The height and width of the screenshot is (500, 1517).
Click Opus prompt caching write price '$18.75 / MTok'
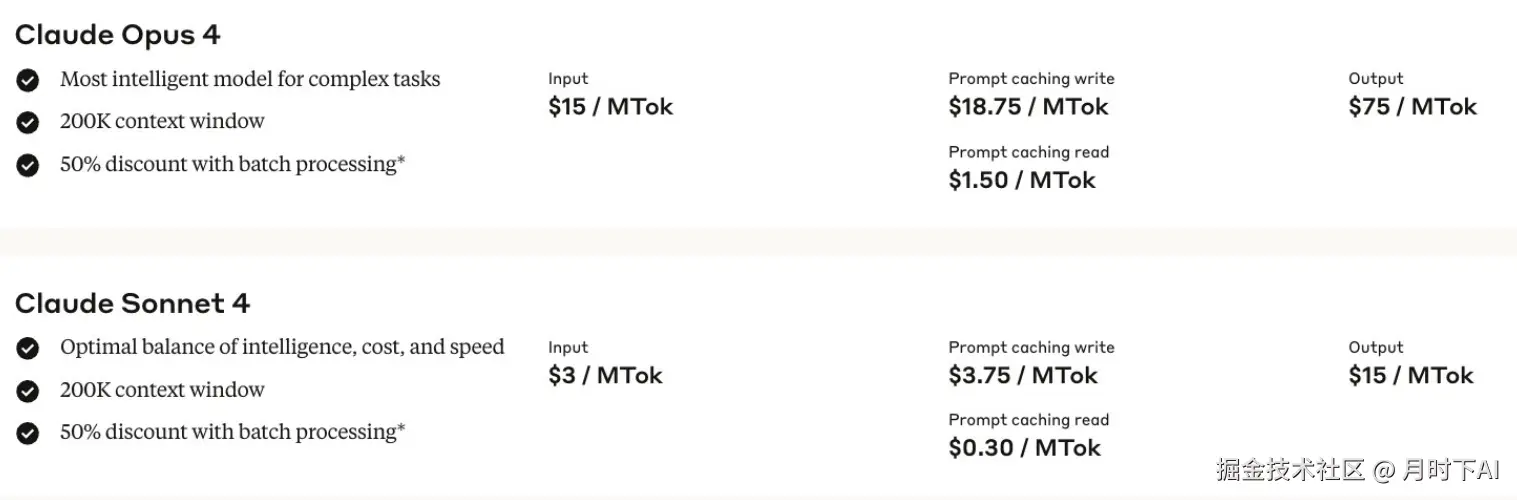(x=1028, y=107)
